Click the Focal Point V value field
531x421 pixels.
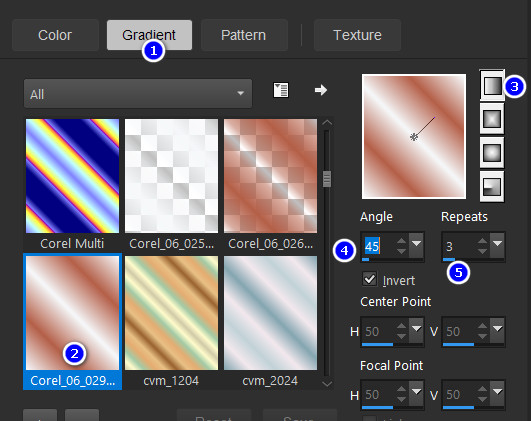pos(459,394)
